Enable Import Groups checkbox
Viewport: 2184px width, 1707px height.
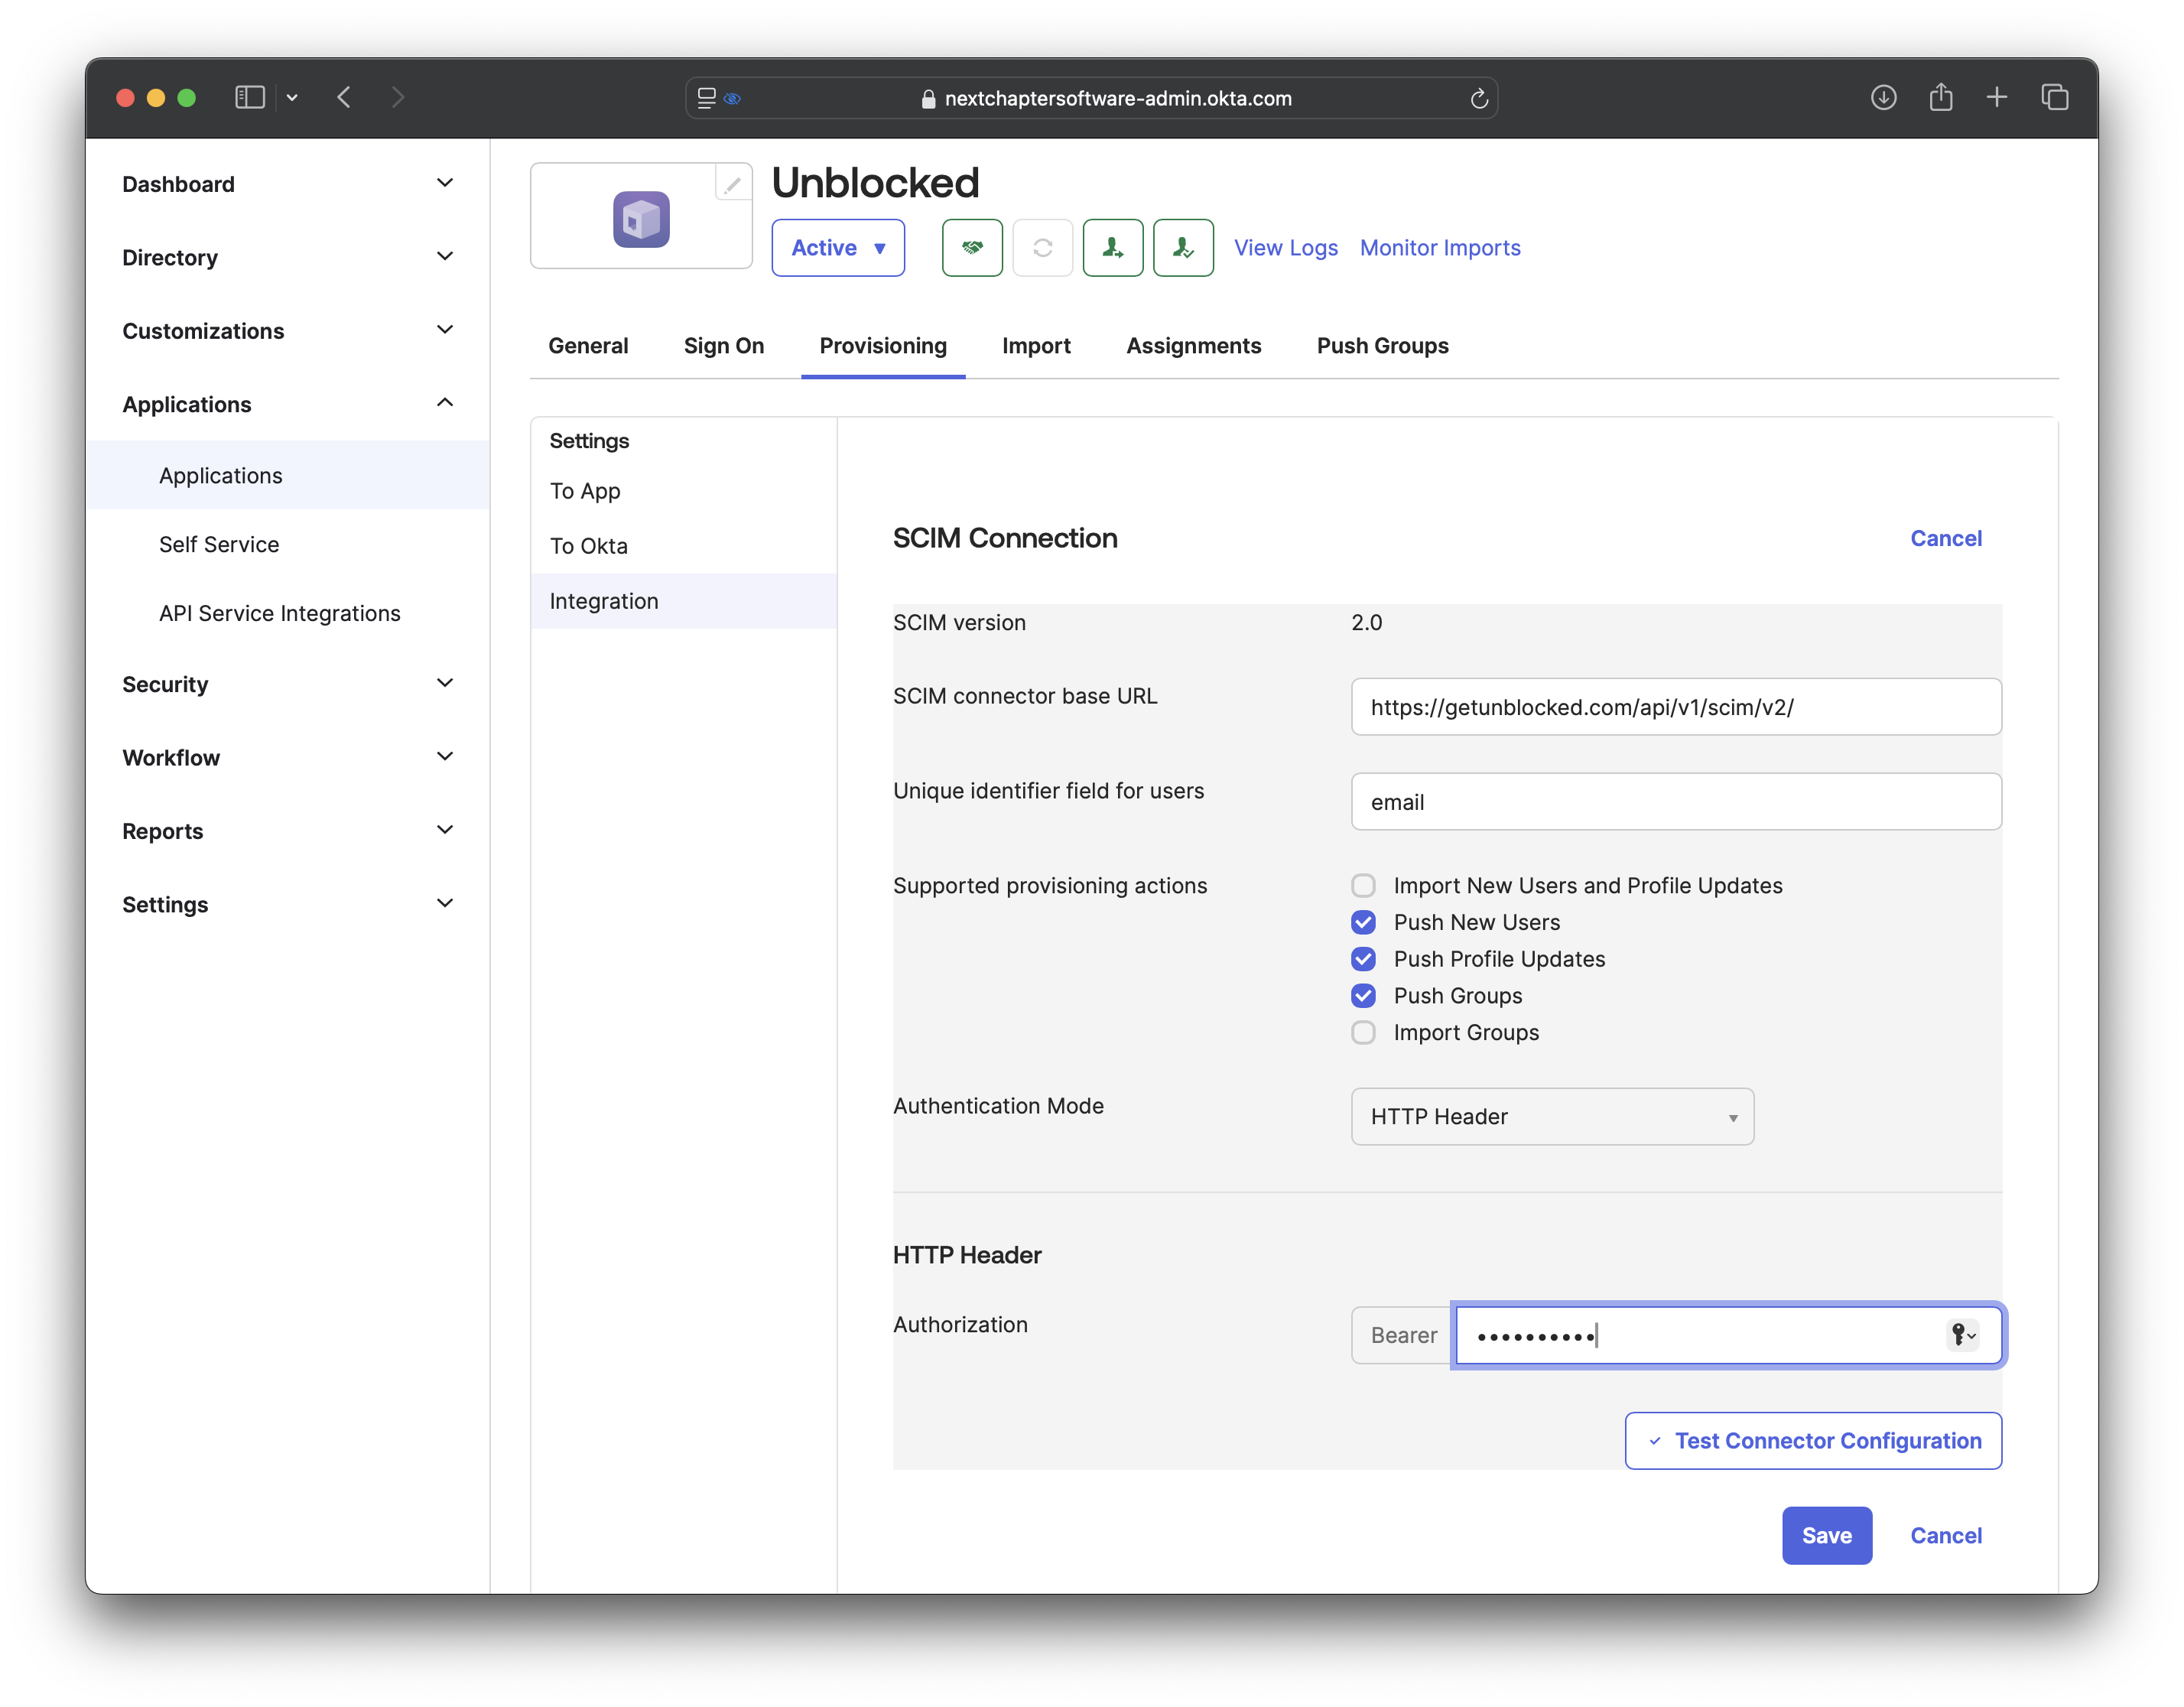(1363, 1032)
